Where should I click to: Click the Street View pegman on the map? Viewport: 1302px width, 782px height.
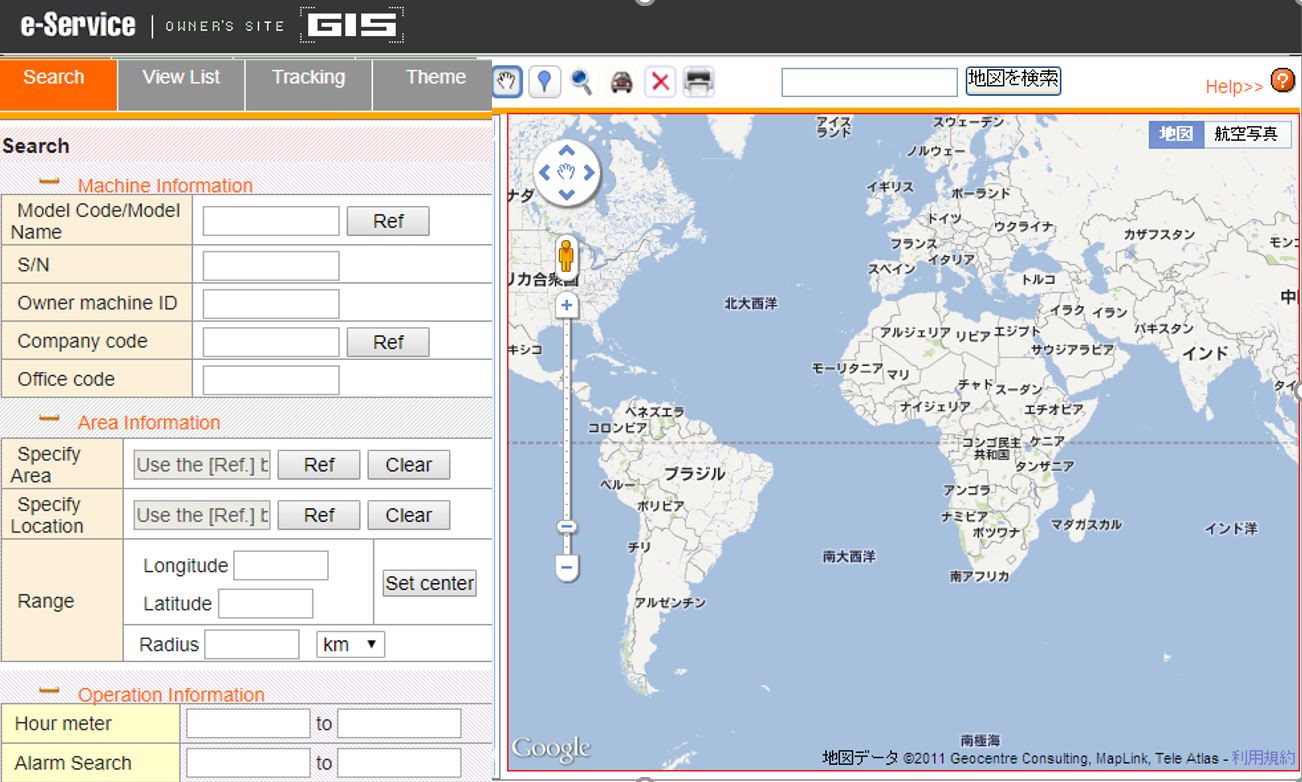(x=566, y=257)
